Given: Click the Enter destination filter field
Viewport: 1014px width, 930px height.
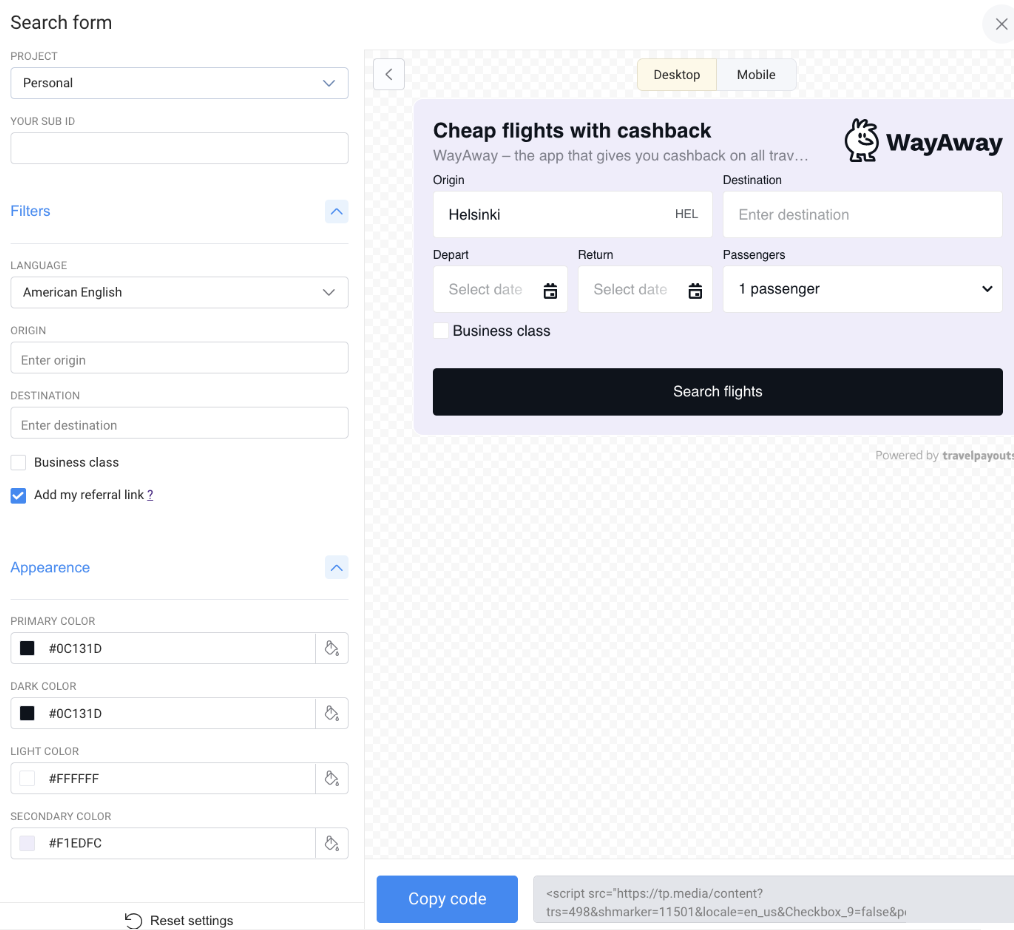Looking at the screenshot, I should pyautogui.click(x=179, y=423).
